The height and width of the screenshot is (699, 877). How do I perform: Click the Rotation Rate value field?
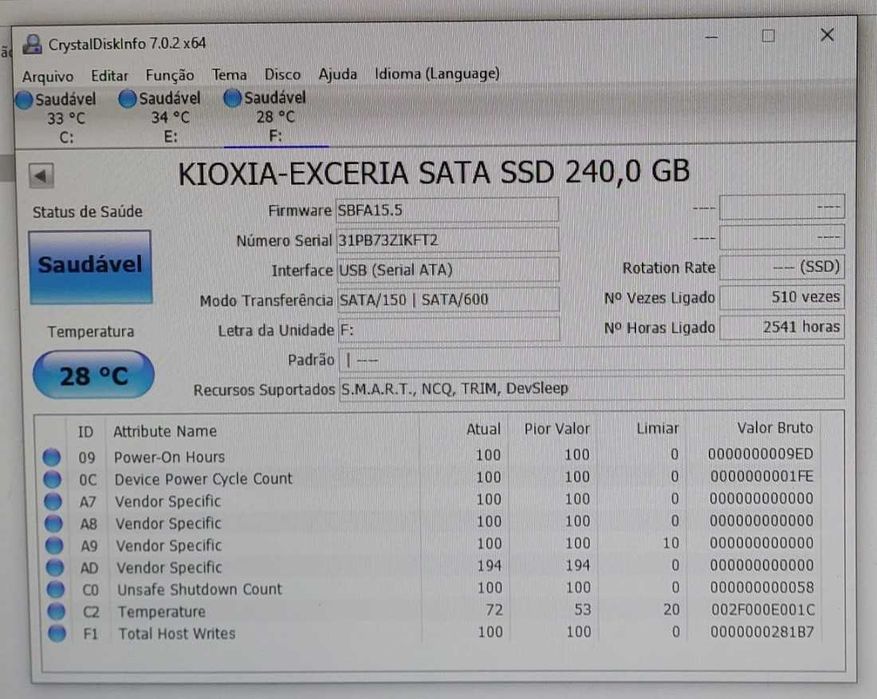[x=782, y=267]
